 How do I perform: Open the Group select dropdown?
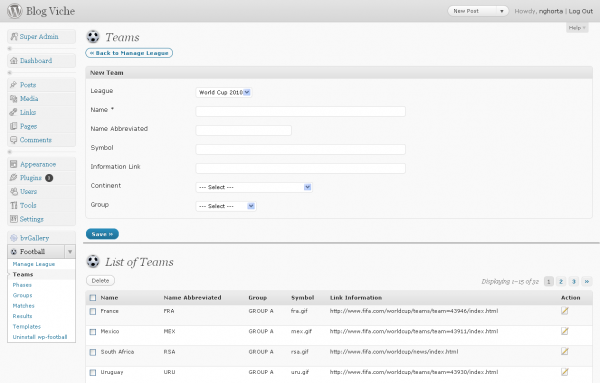coord(226,206)
